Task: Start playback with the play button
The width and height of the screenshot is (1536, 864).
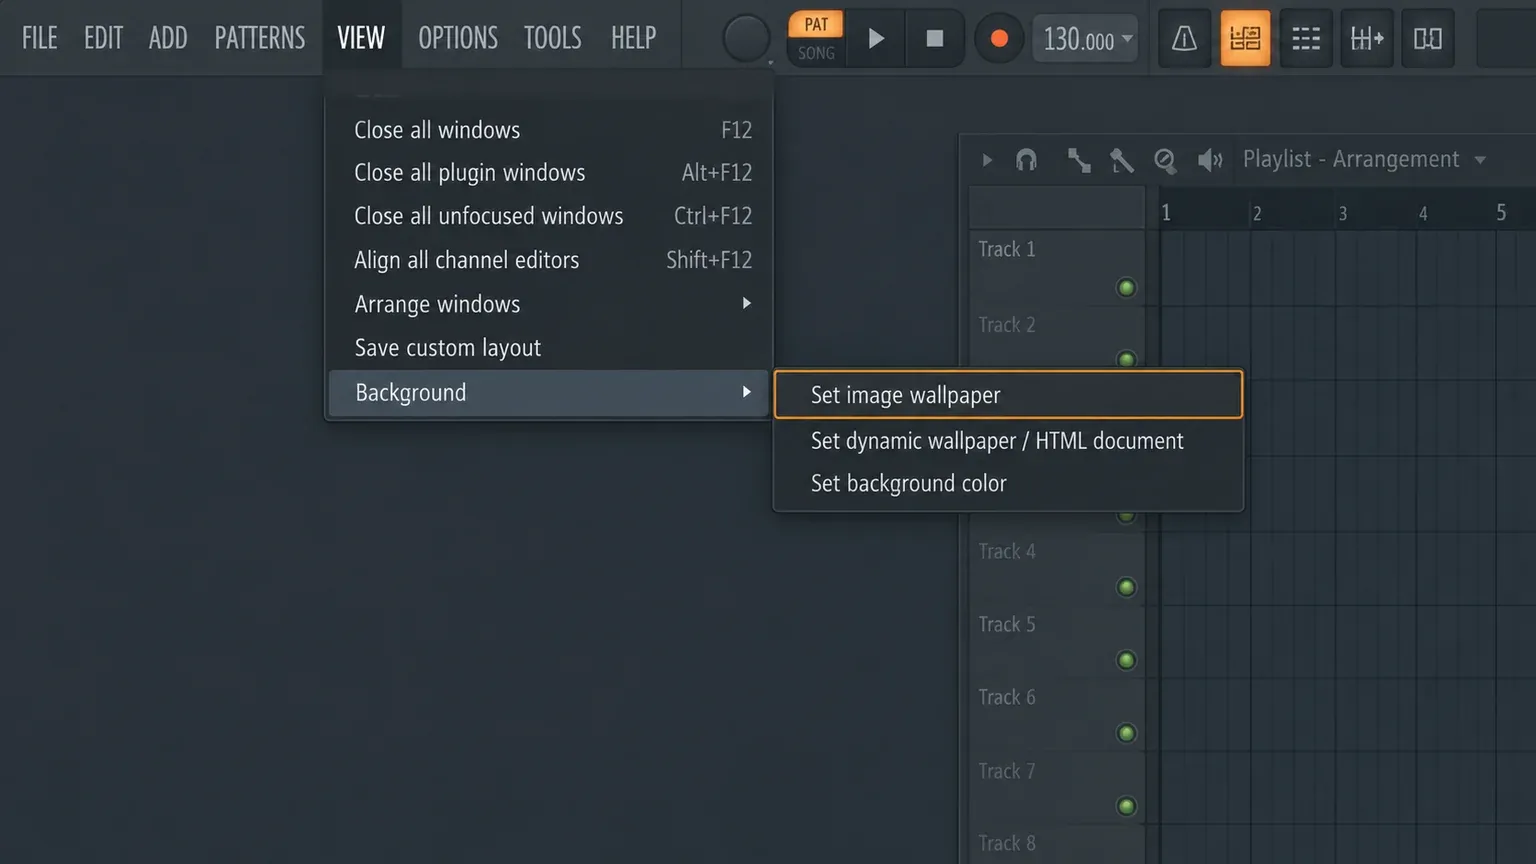Action: (876, 39)
